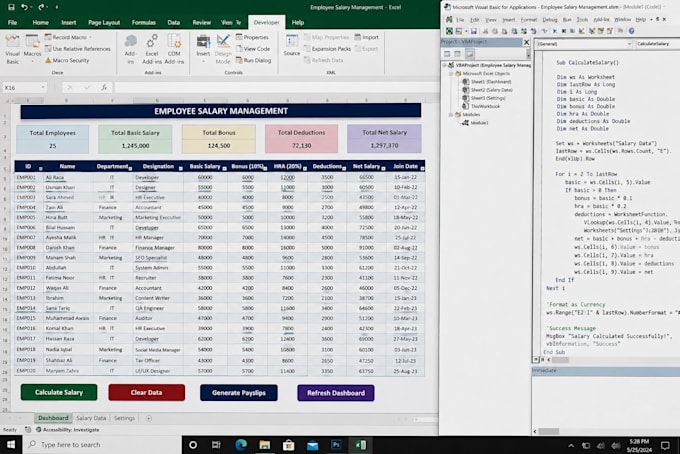Image resolution: width=680 pixels, height=454 pixels.
Task: Select Module1 in project tree
Action: [475, 123]
